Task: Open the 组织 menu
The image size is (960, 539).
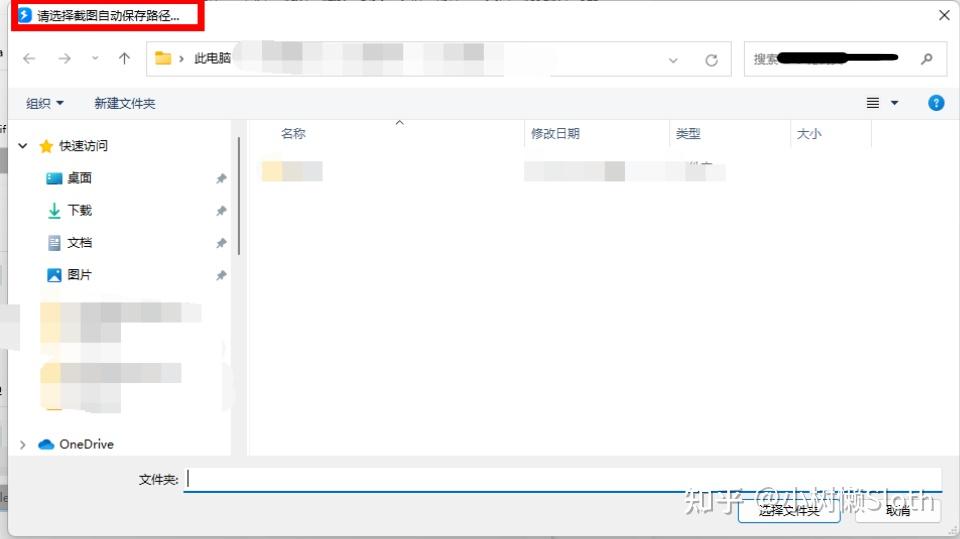Action: click(x=44, y=103)
